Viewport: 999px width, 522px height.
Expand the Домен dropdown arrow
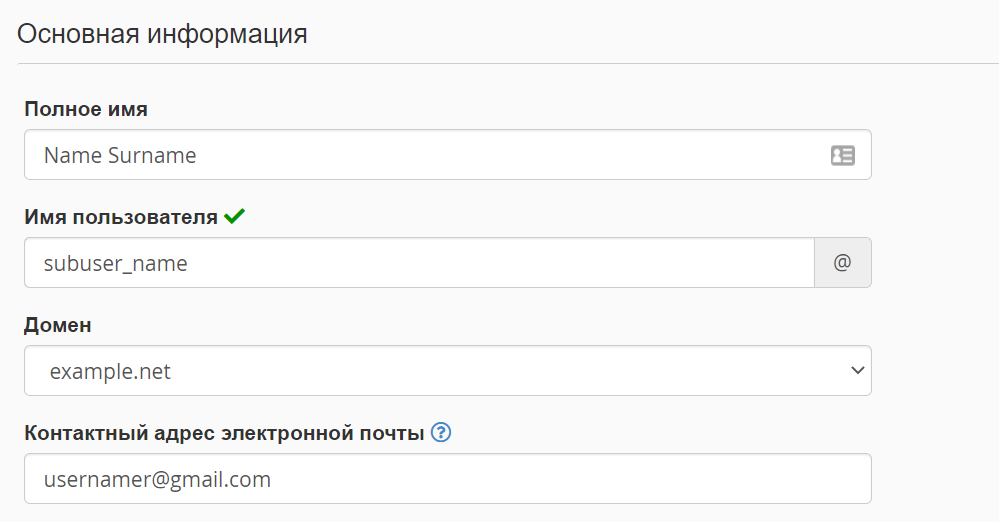pos(857,371)
